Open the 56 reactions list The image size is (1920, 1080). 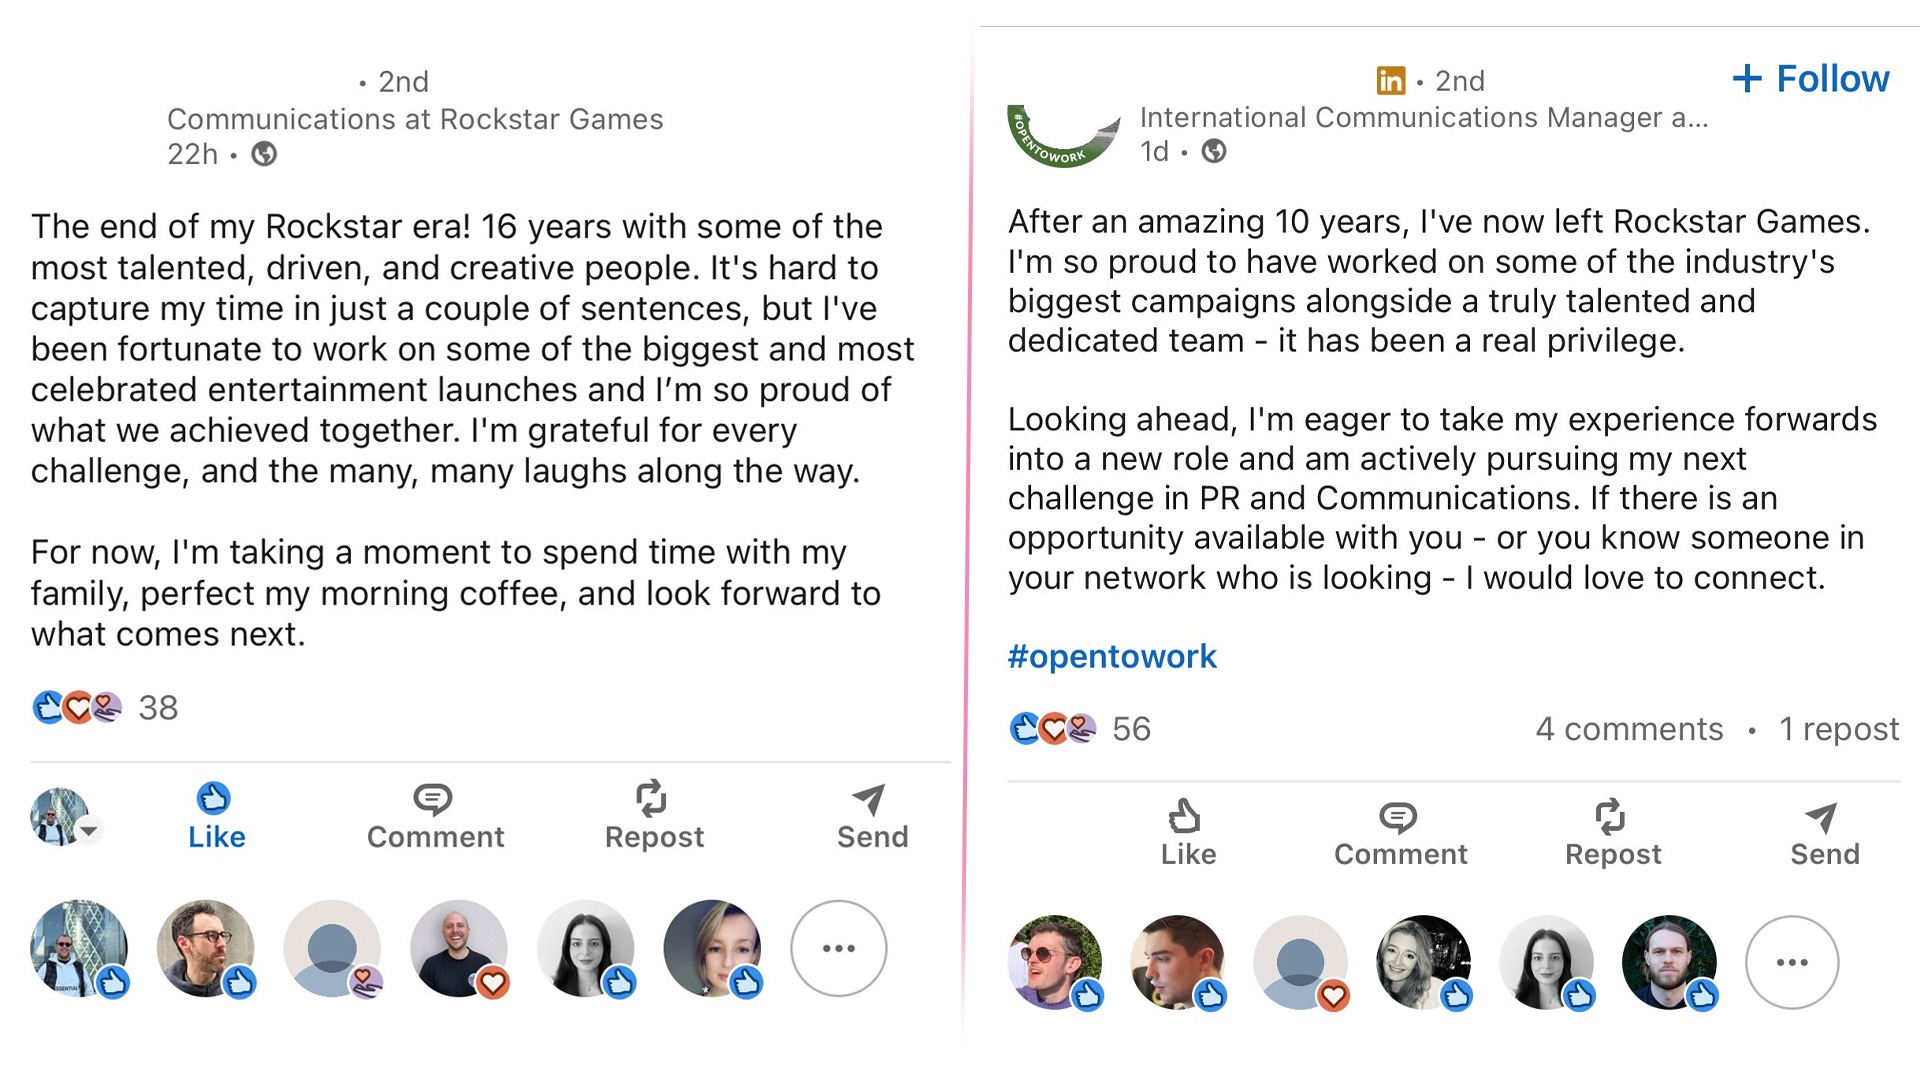(1131, 729)
